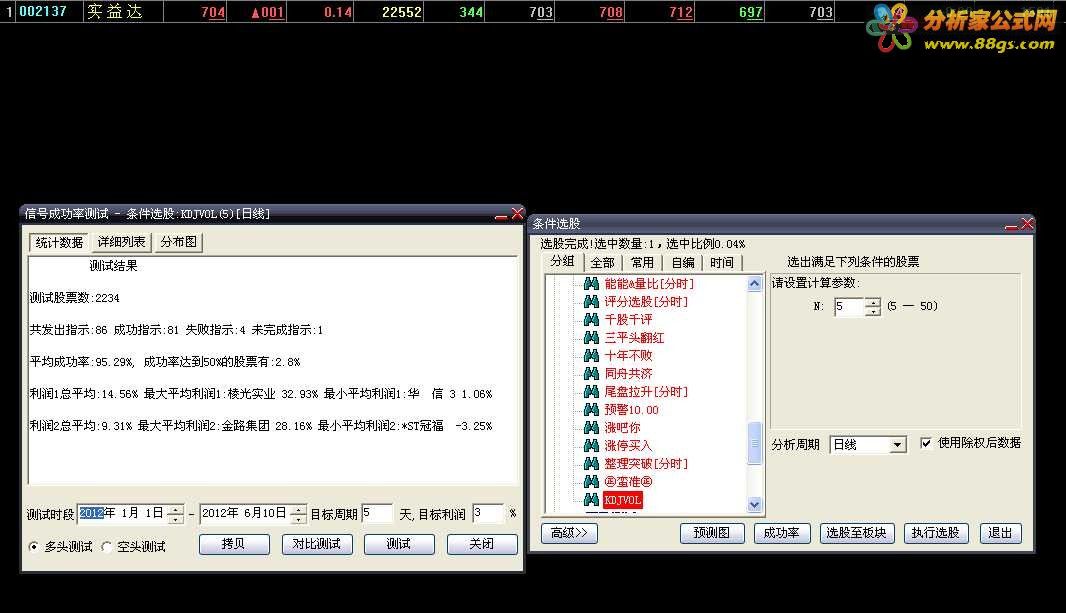Viewport: 1066px width, 613px height.
Task: Click binoculars icon beside 涨停买入
Action: click(x=591, y=445)
